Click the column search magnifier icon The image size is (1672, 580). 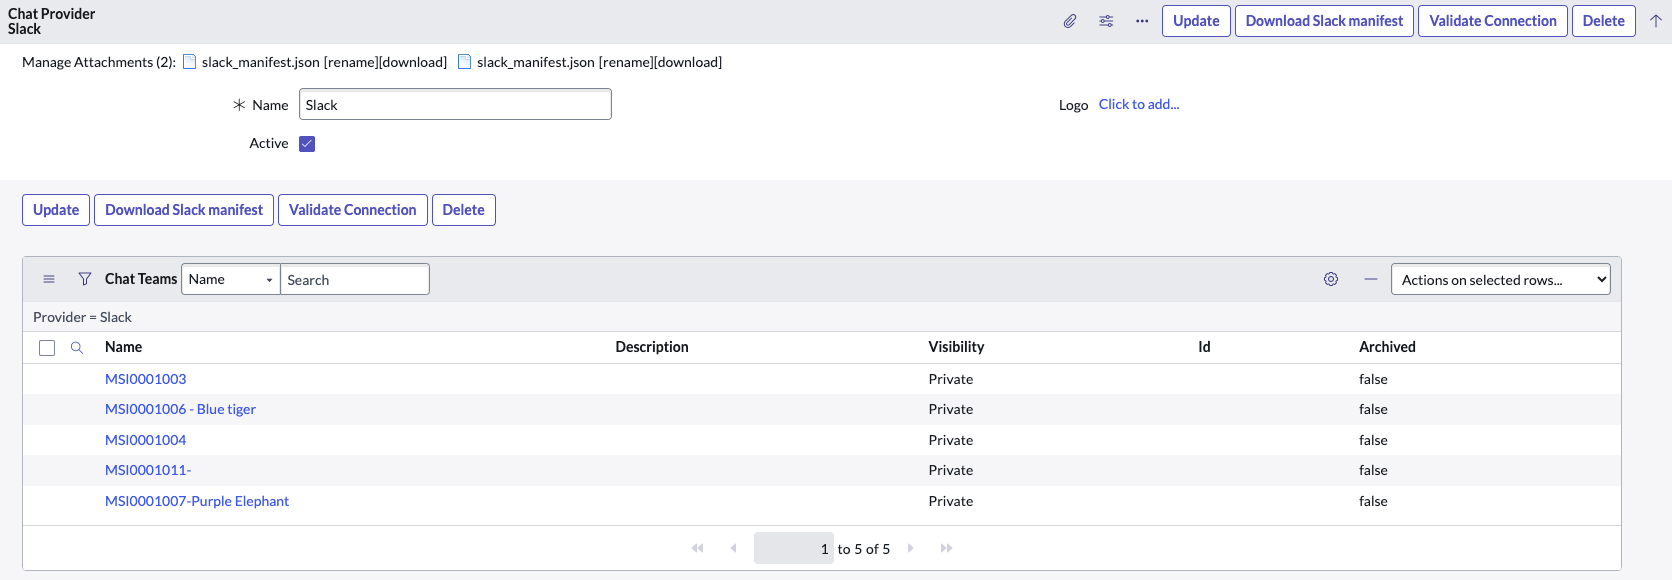tap(77, 348)
